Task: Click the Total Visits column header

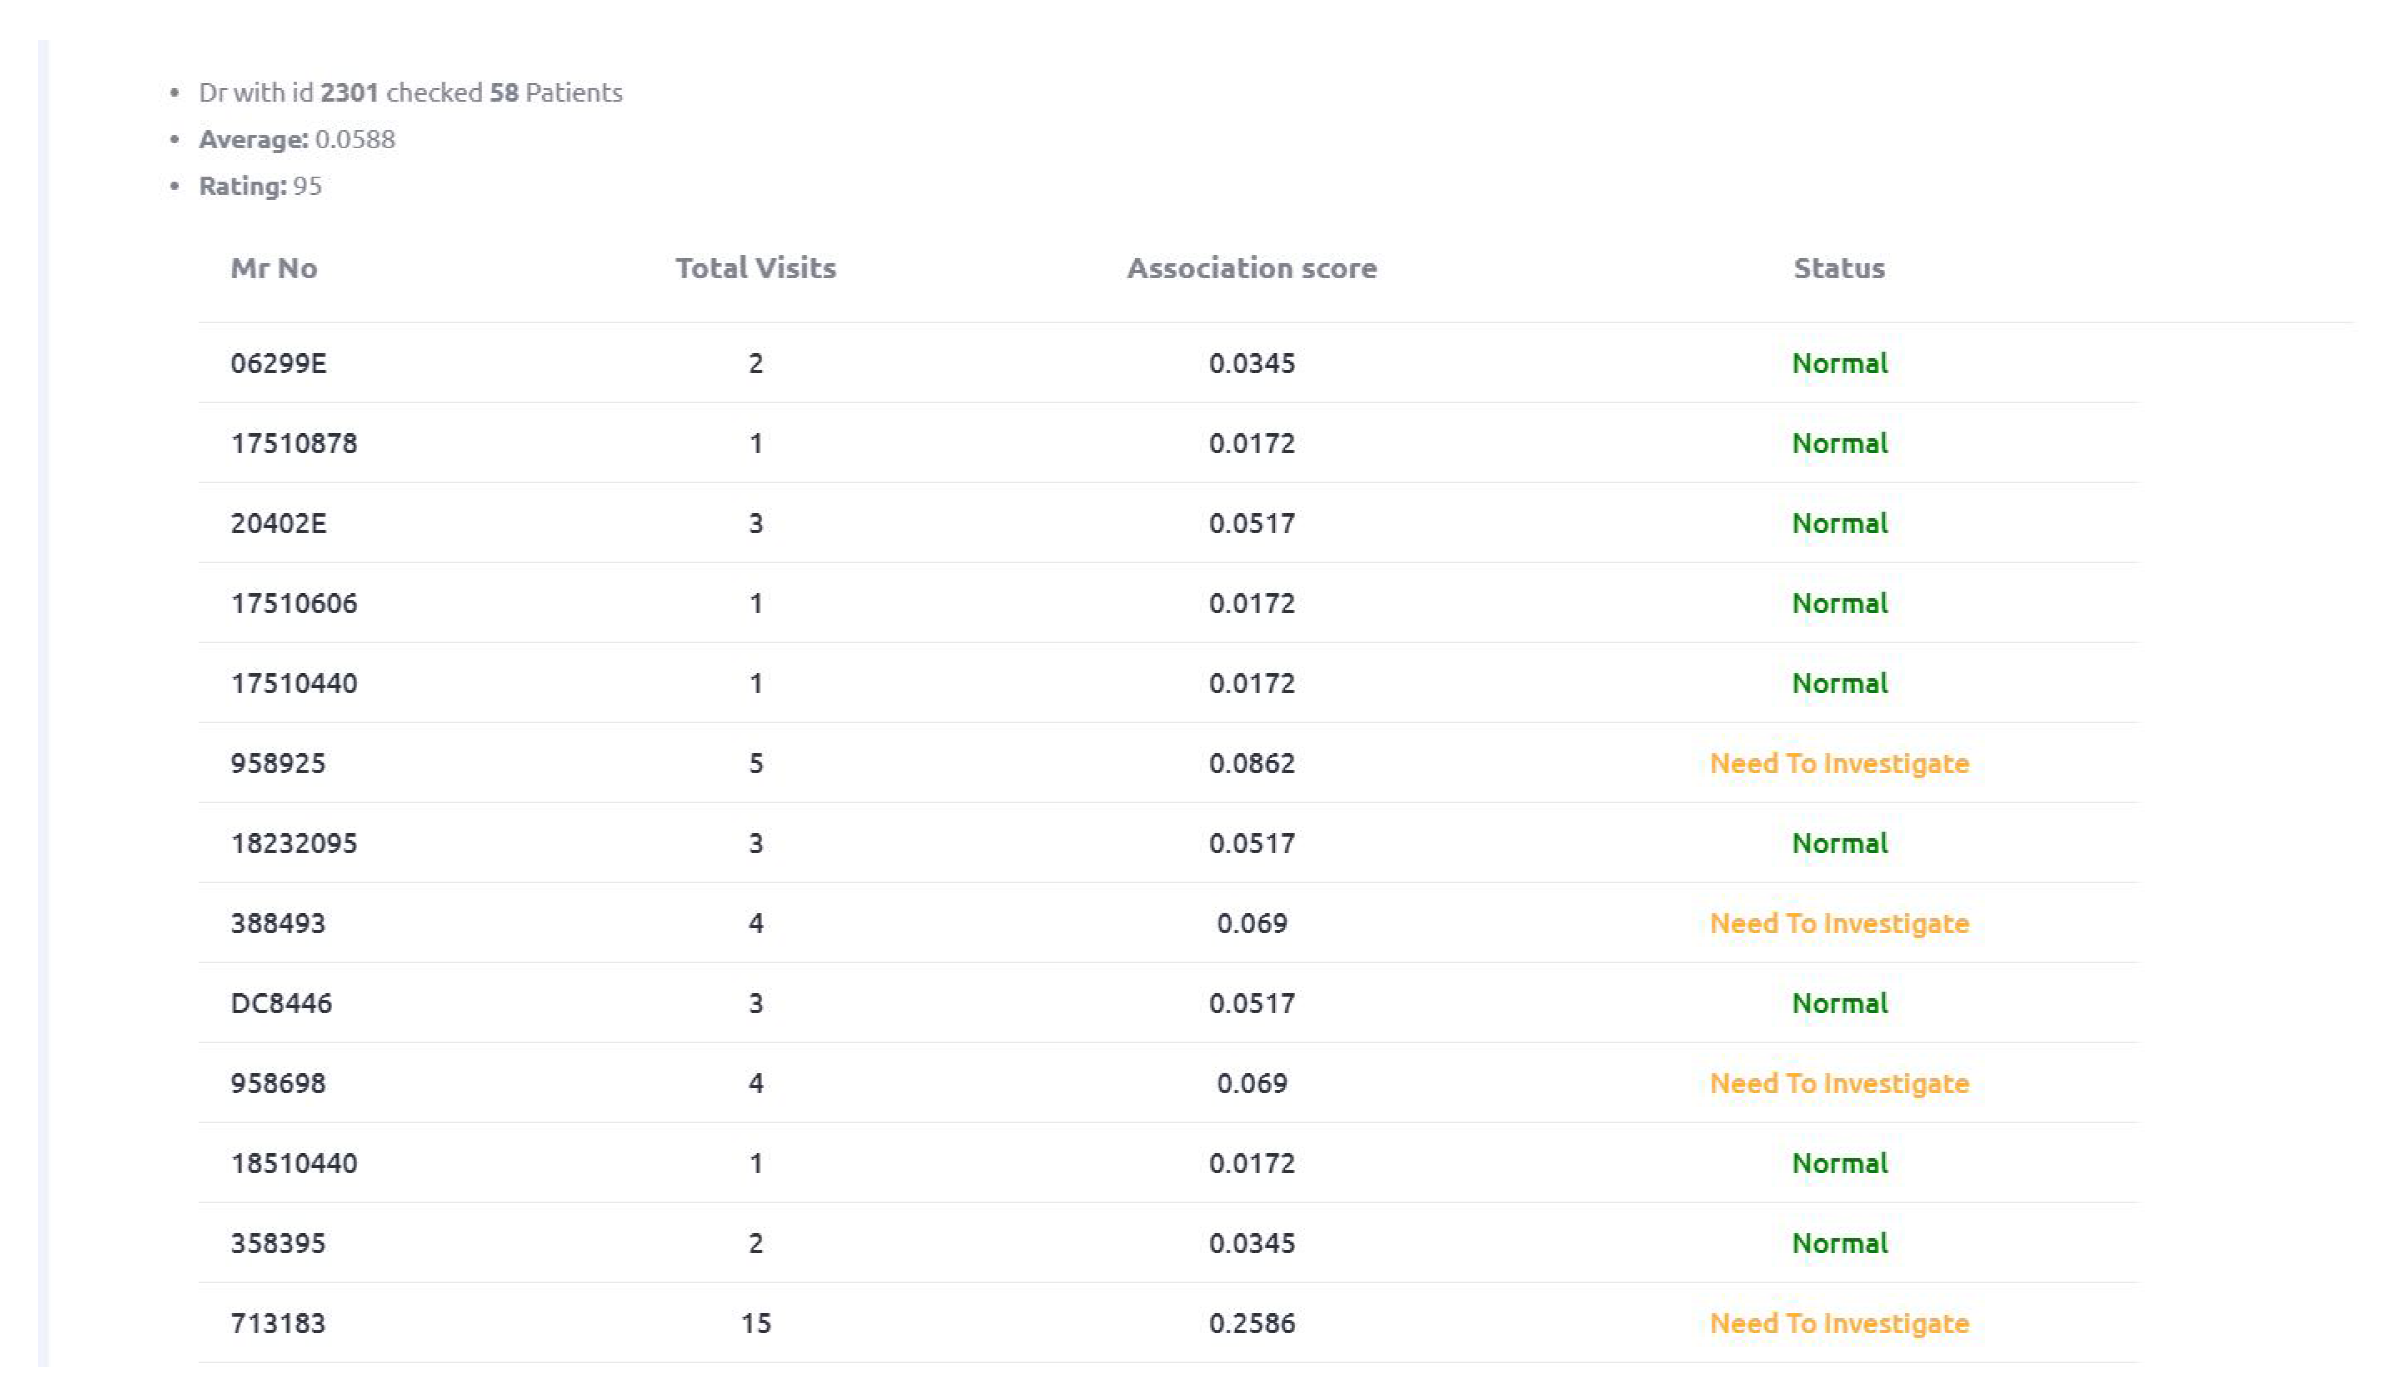Action: click(755, 268)
